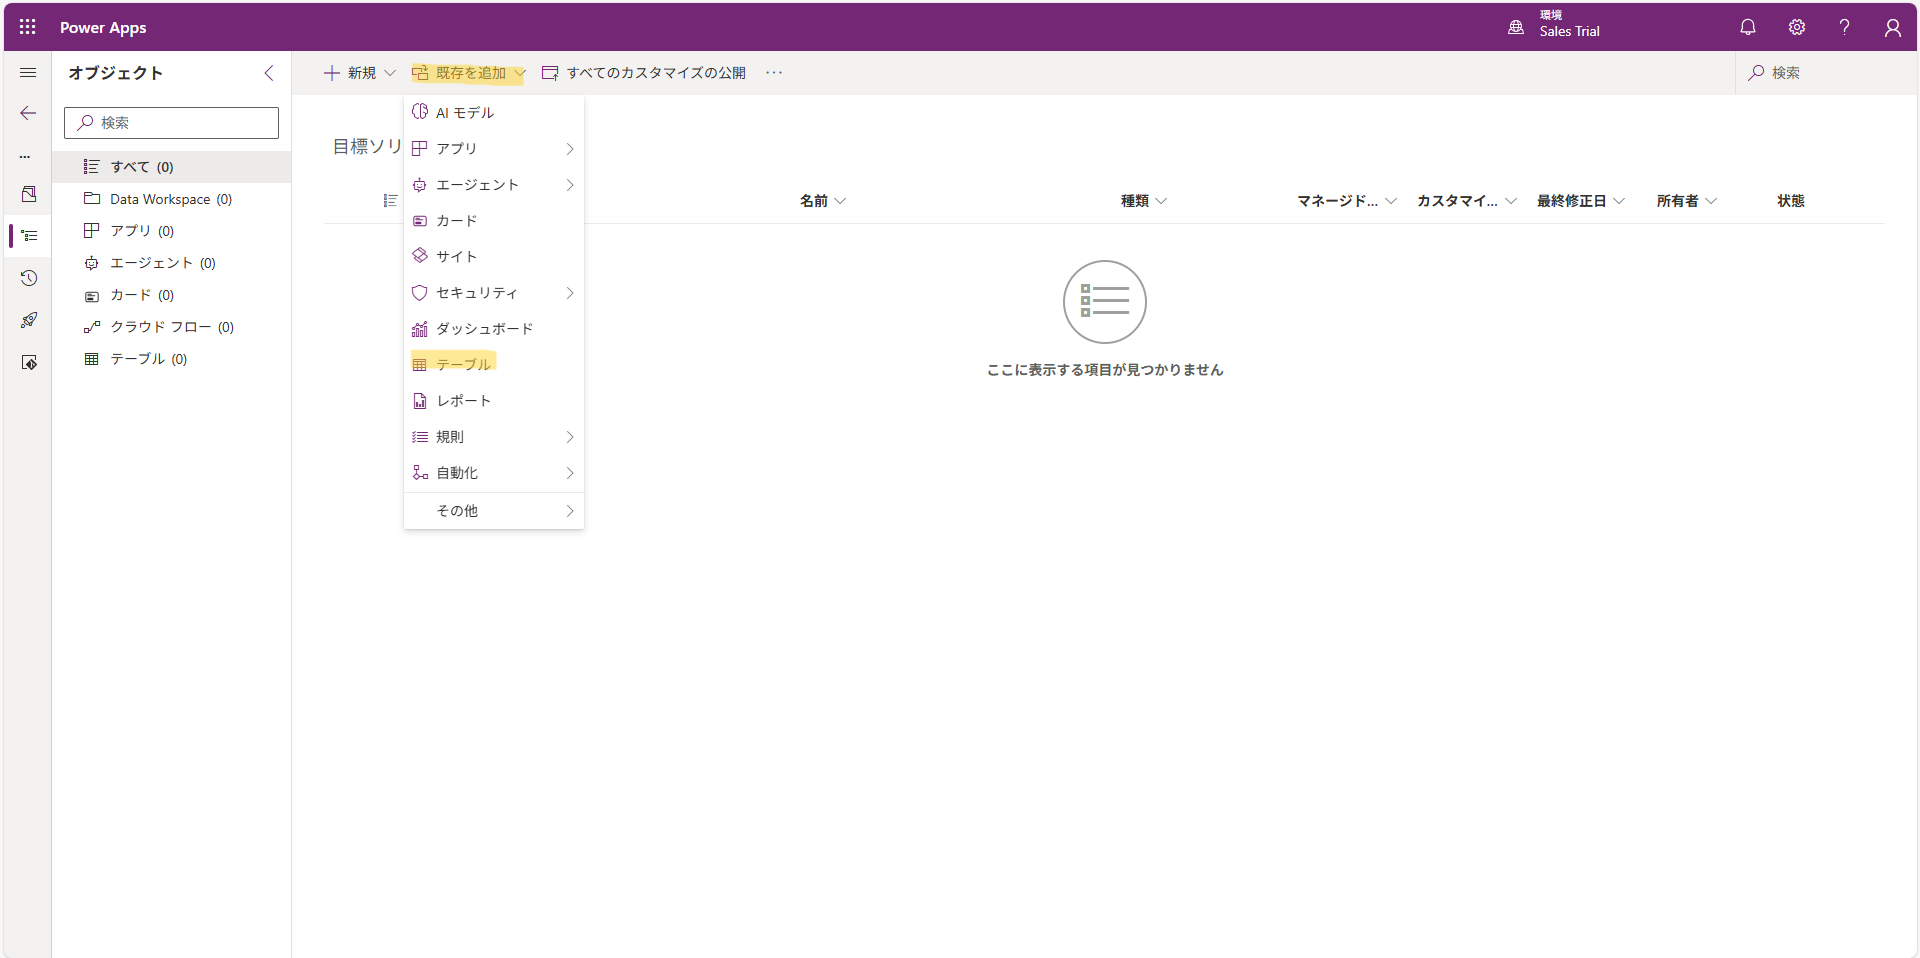Open the history icon in left rail
This screenshot has width=1920, height=958.
pyautogui.click(x=29, y=278)
